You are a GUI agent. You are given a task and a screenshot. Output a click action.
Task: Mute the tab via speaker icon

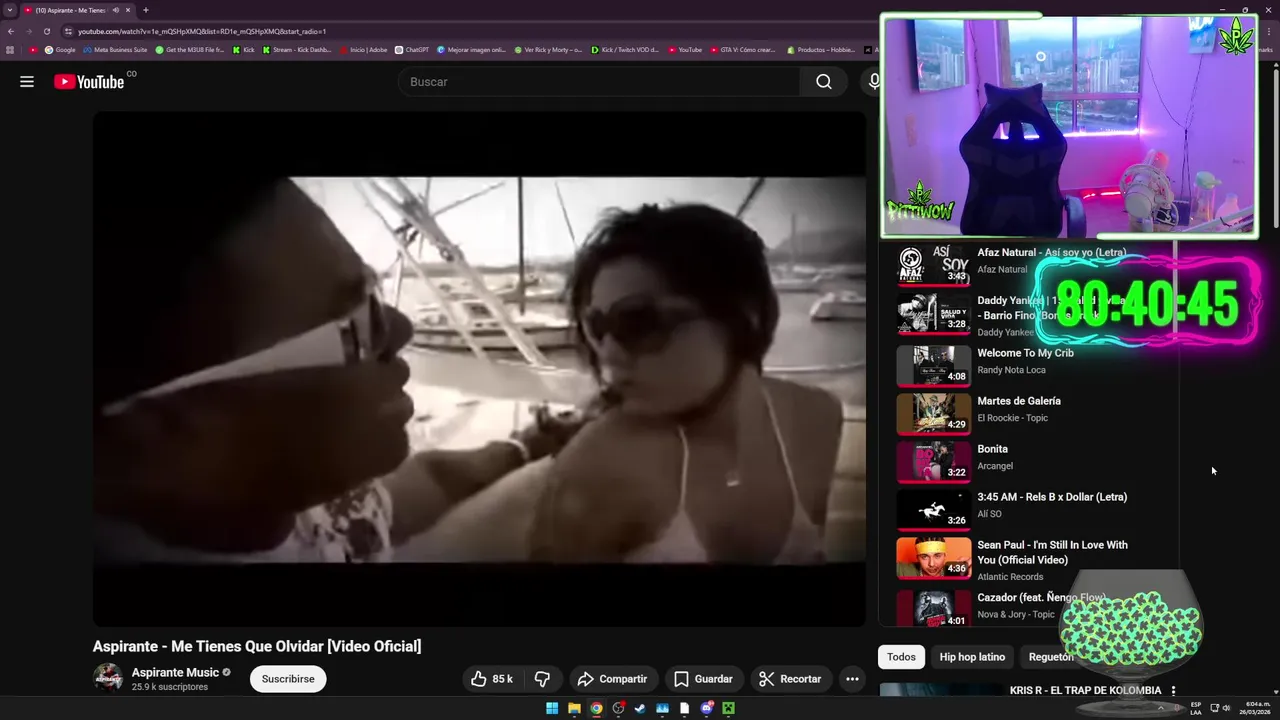[116, 10]
